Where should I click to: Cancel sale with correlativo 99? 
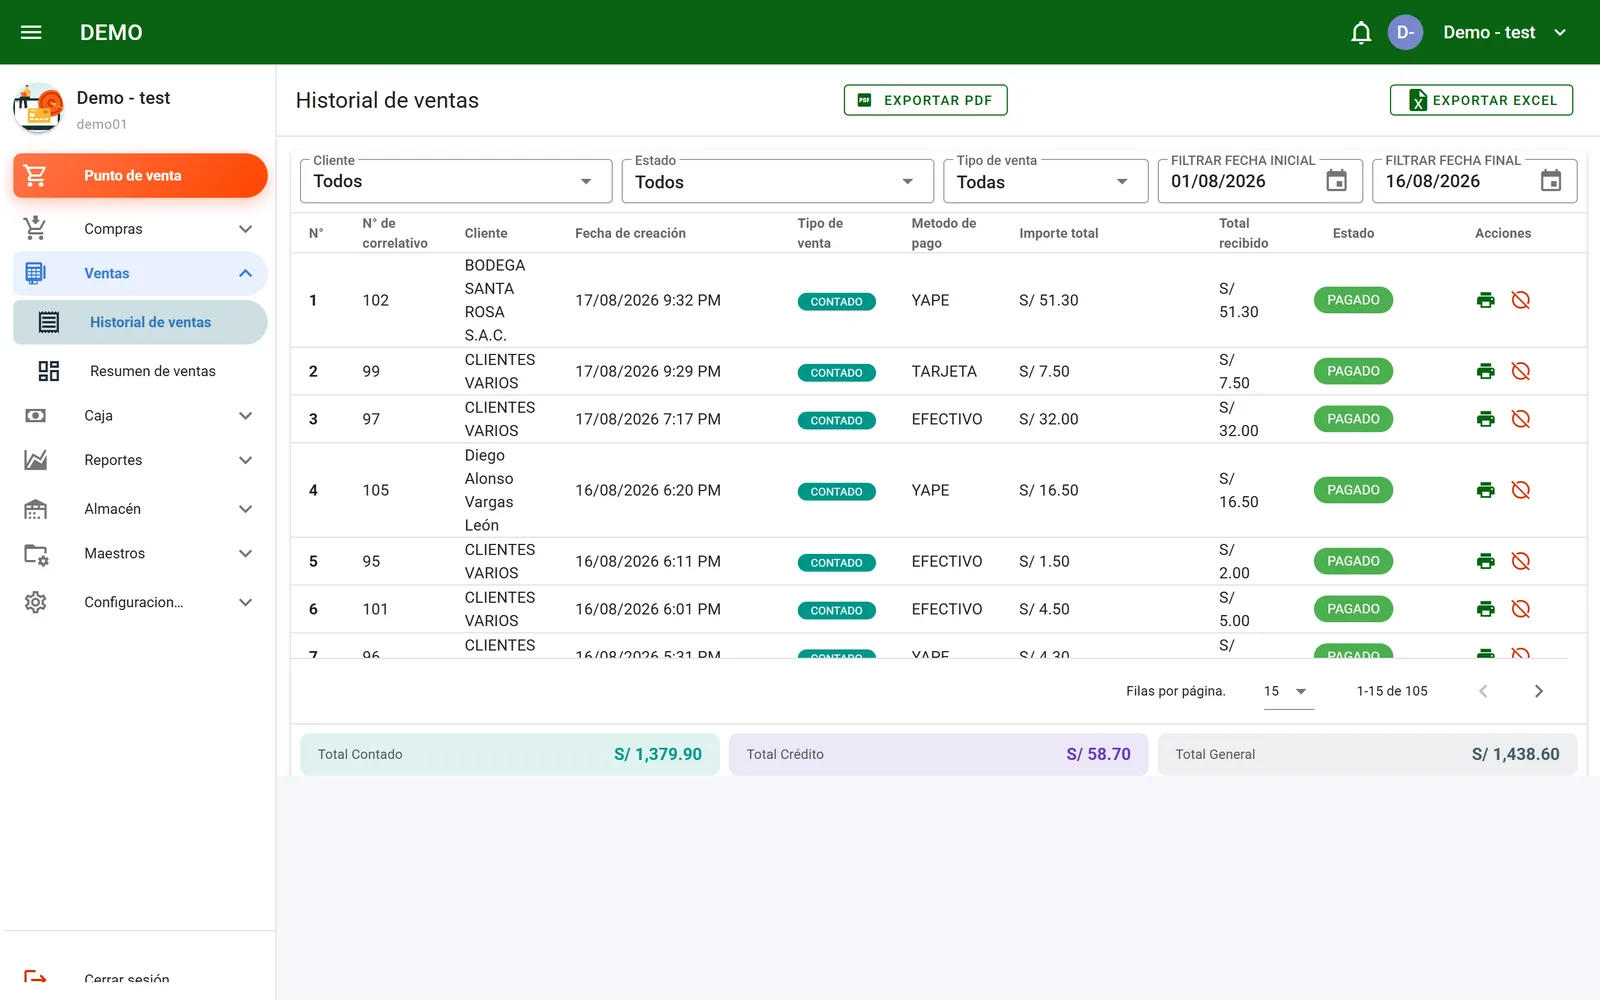click(x=1520, y=371)
